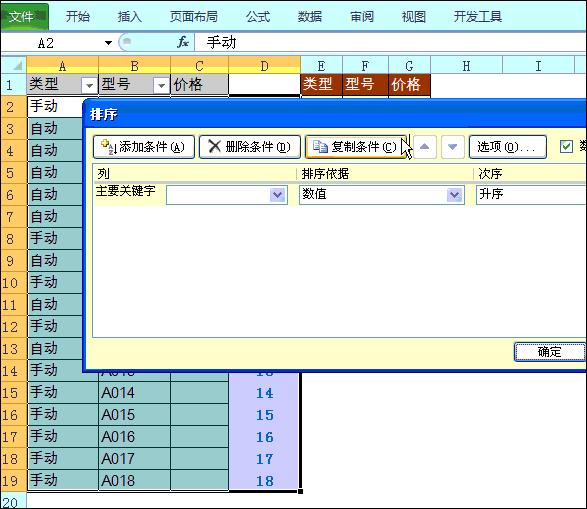Confirm the sort dialog with 确定
The image size is (587, 509).
[x=550, y=352]
